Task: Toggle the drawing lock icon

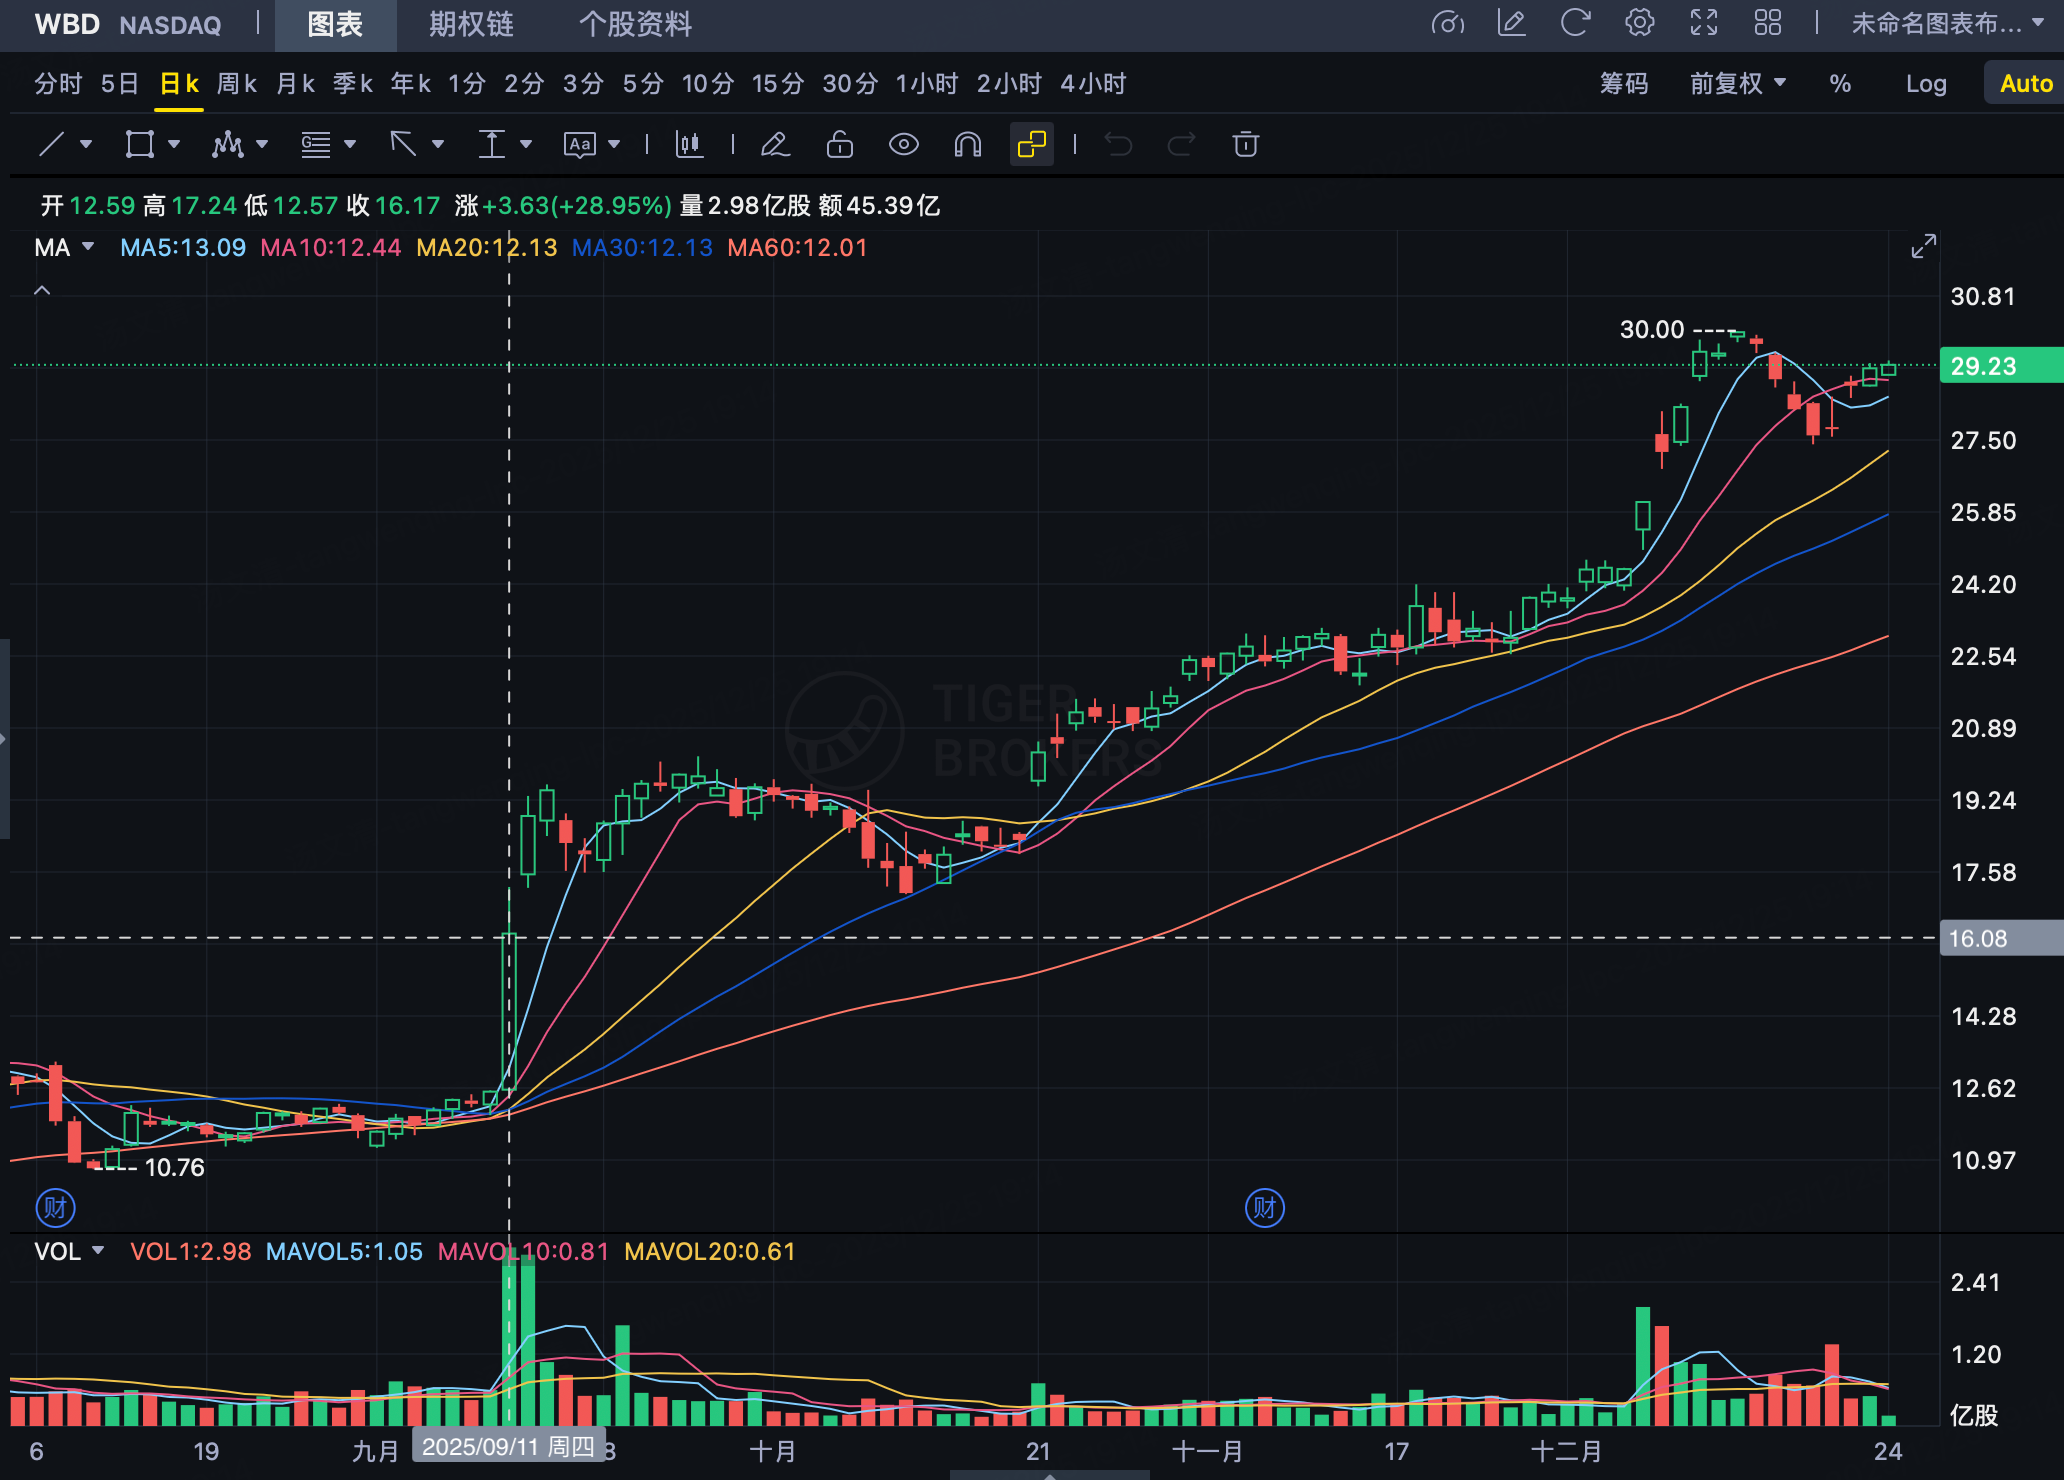Action: [839, 144]
